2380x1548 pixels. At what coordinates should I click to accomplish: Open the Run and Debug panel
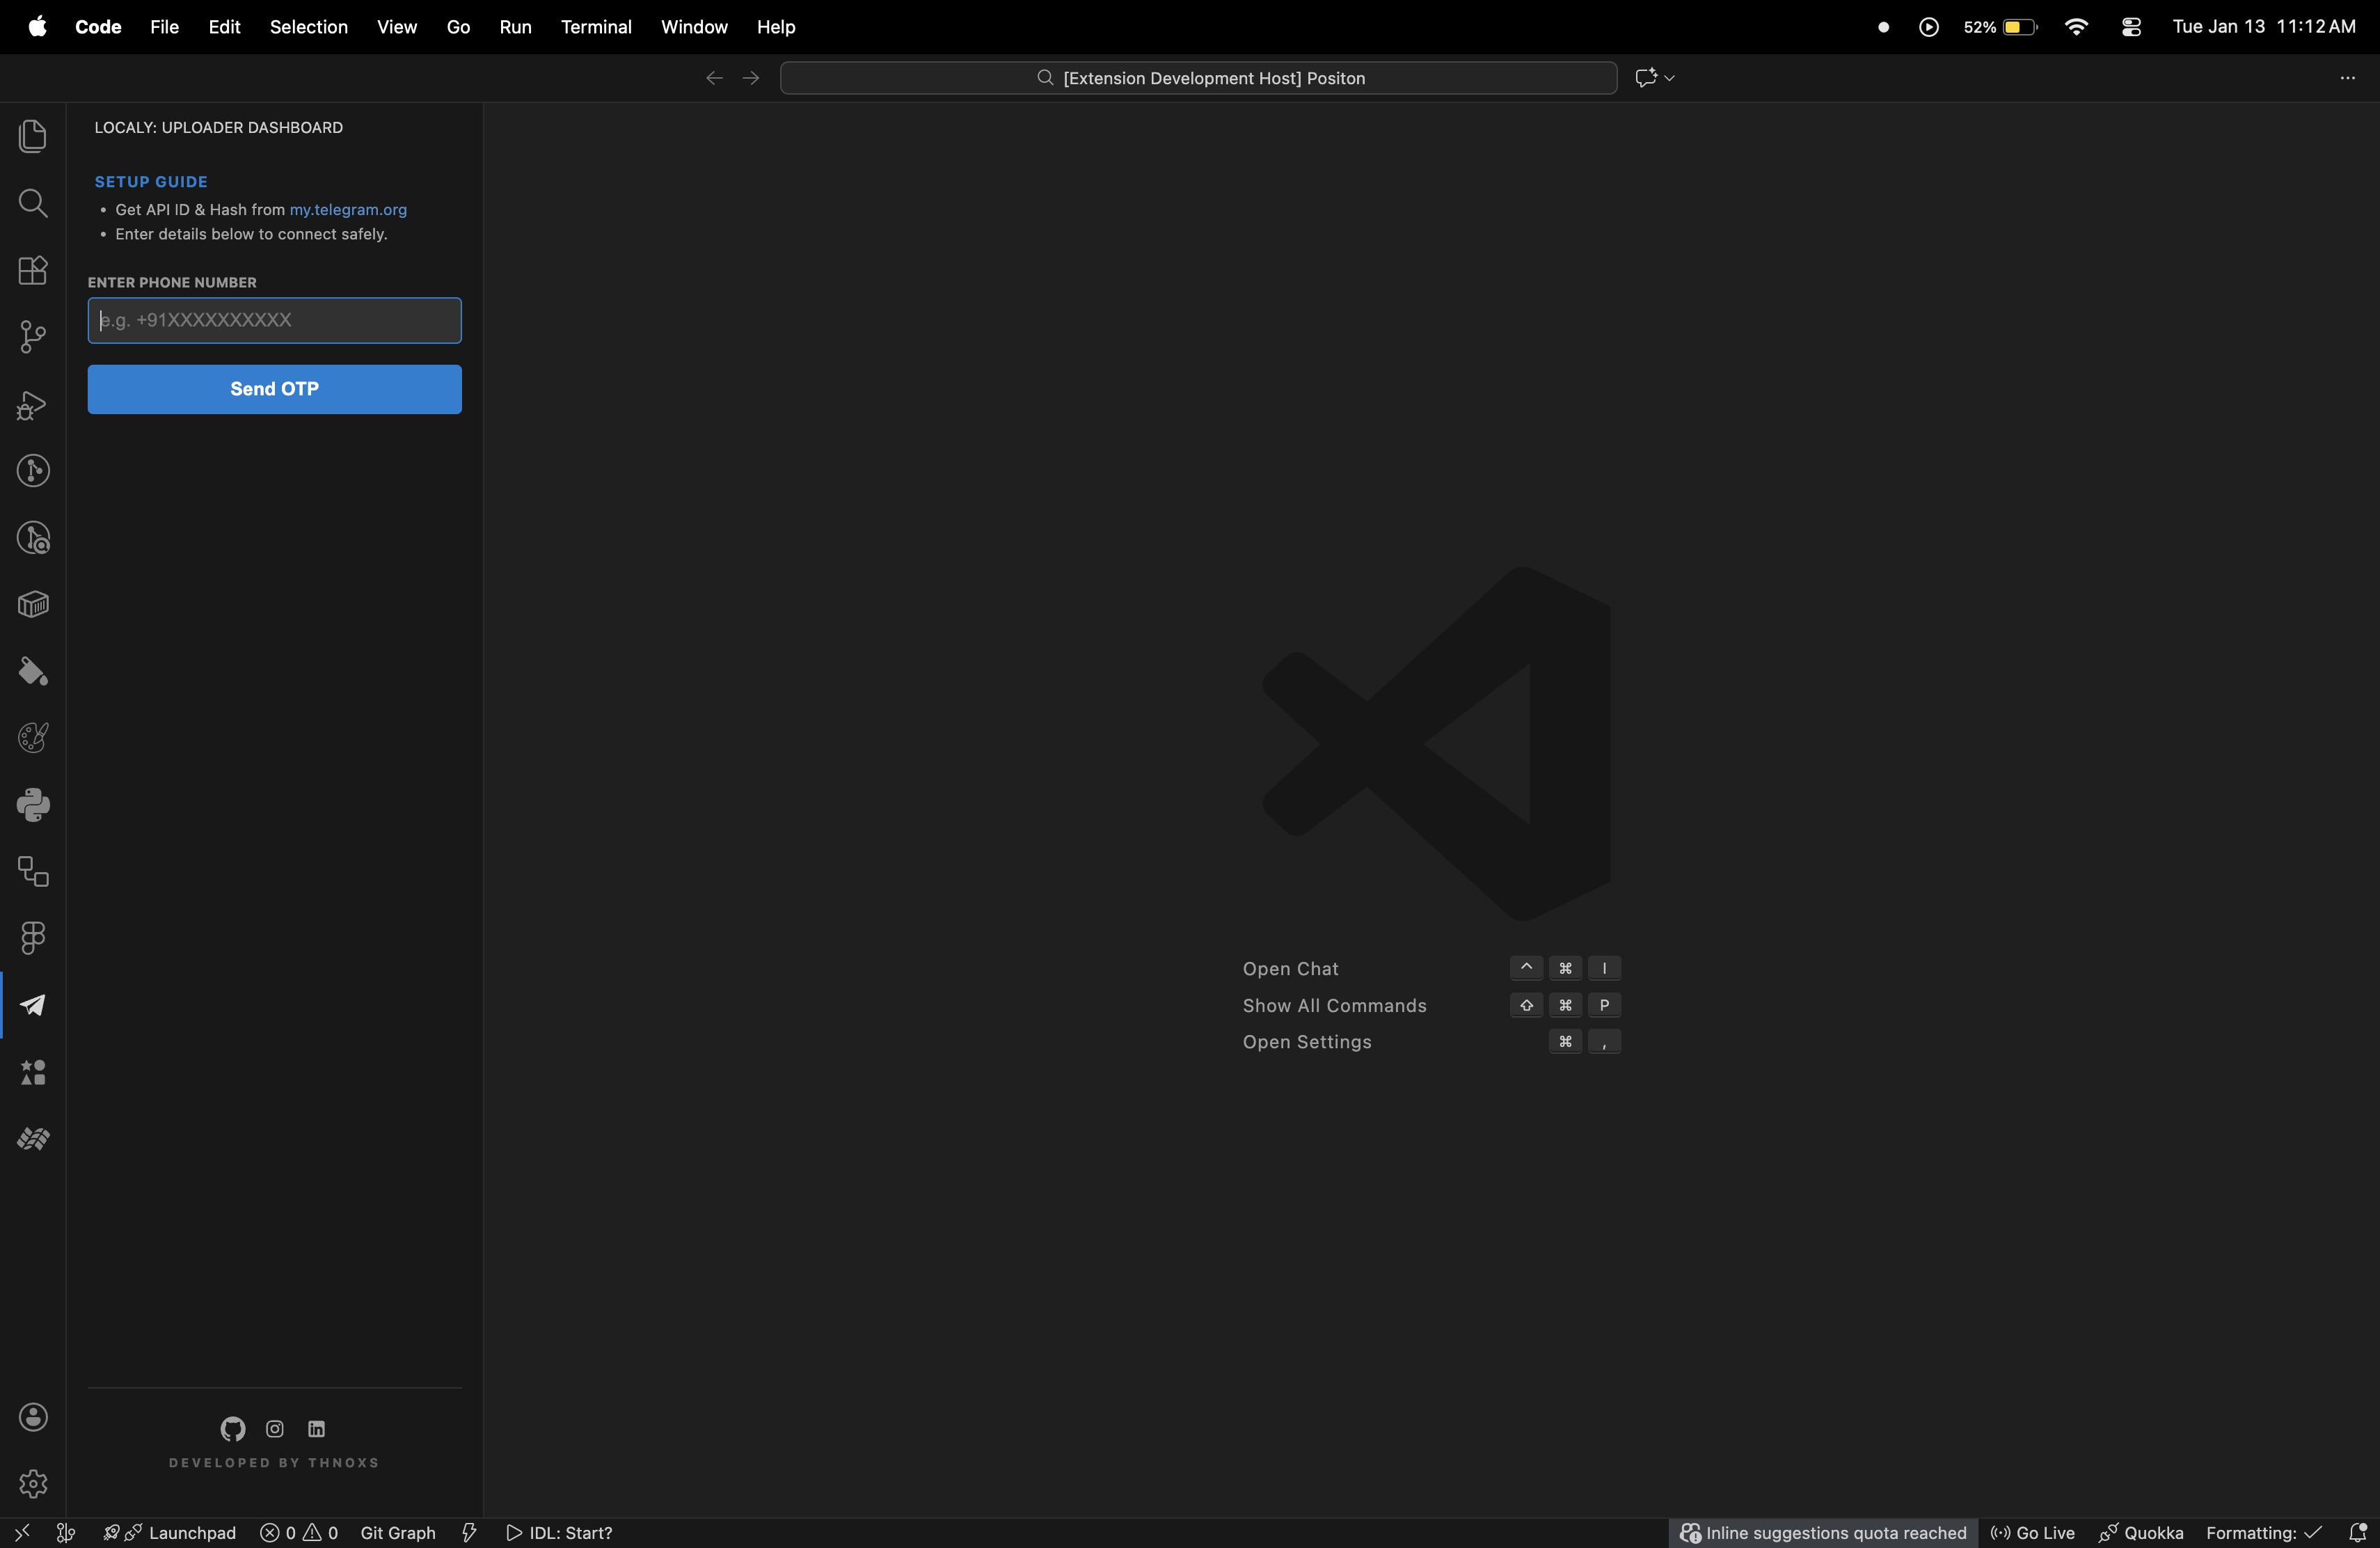tap(33, 405)
